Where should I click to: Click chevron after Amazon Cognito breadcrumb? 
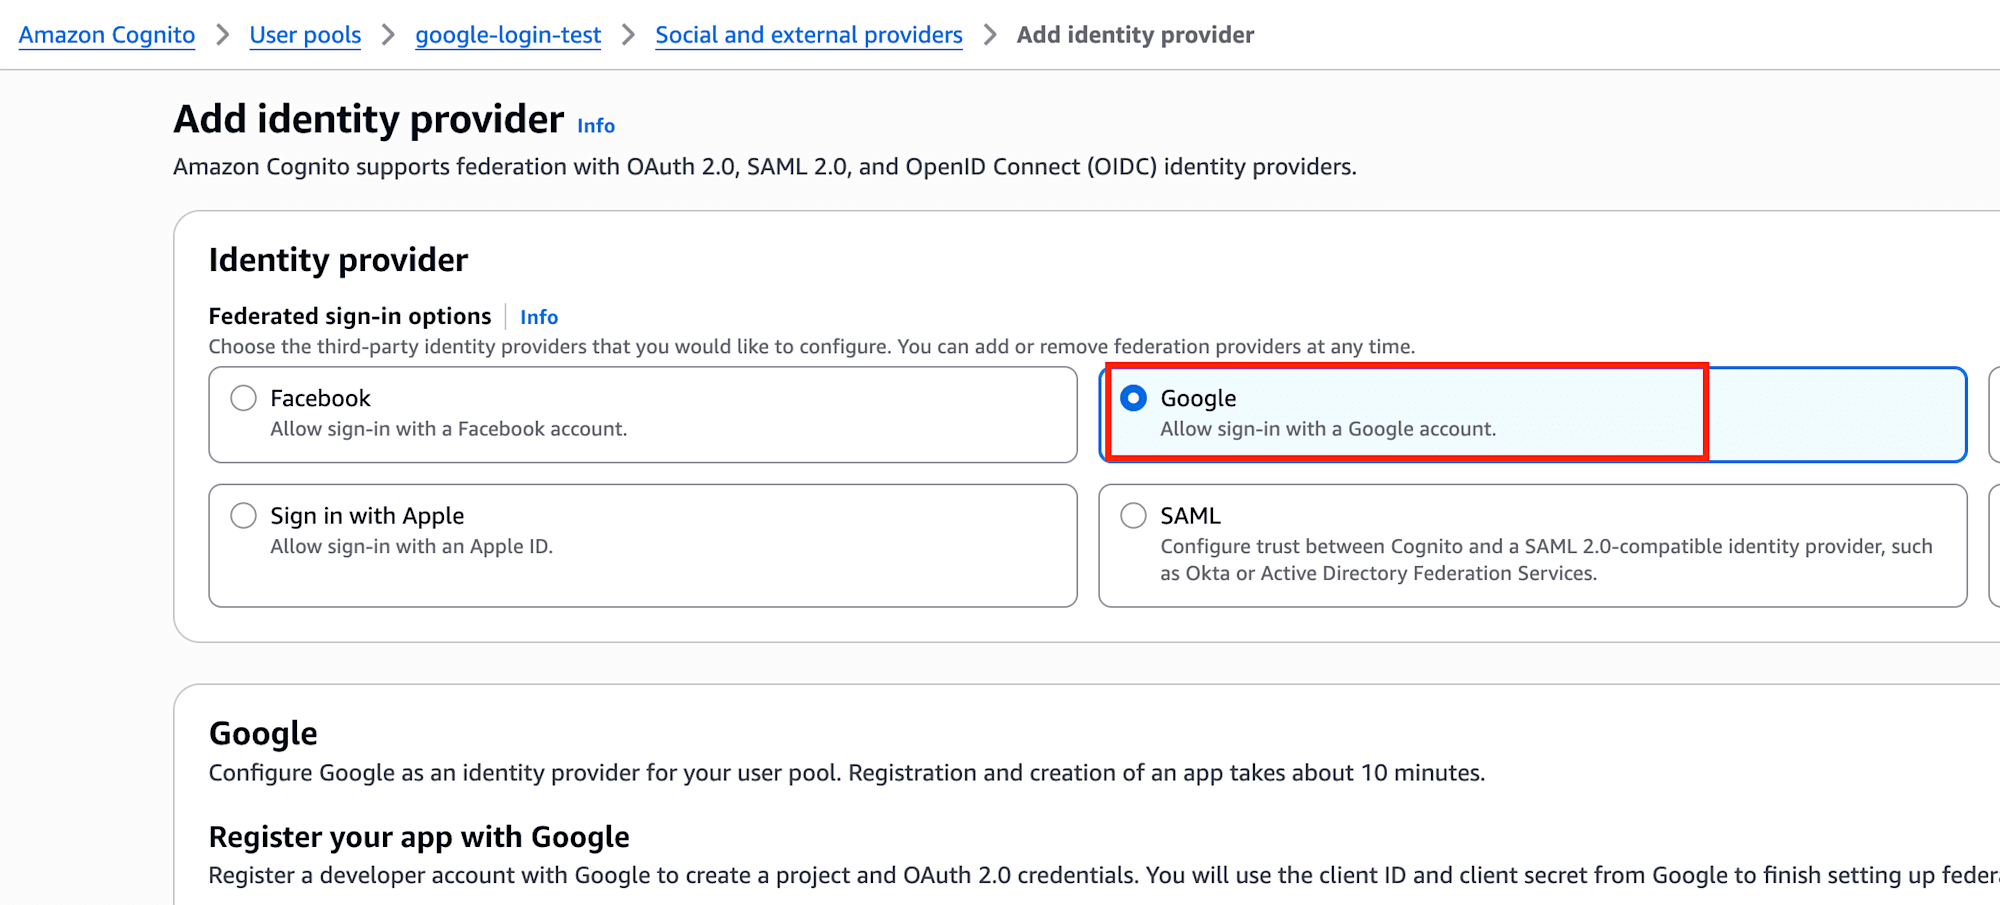(223, 35)
